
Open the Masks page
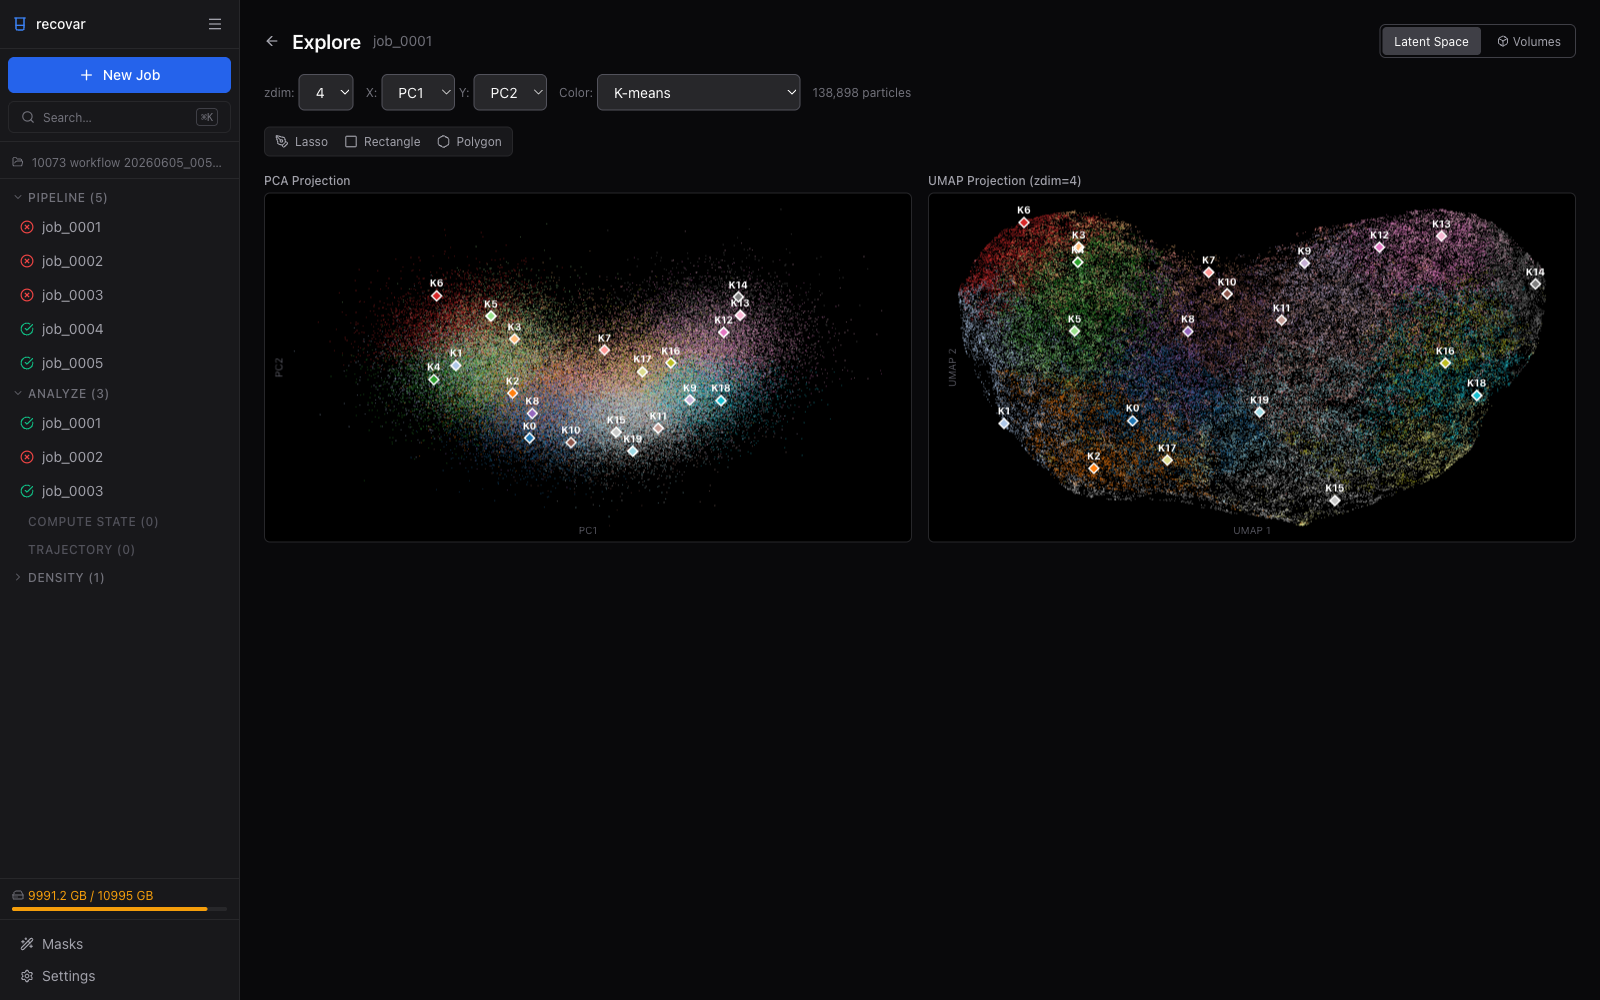[119, 944]
